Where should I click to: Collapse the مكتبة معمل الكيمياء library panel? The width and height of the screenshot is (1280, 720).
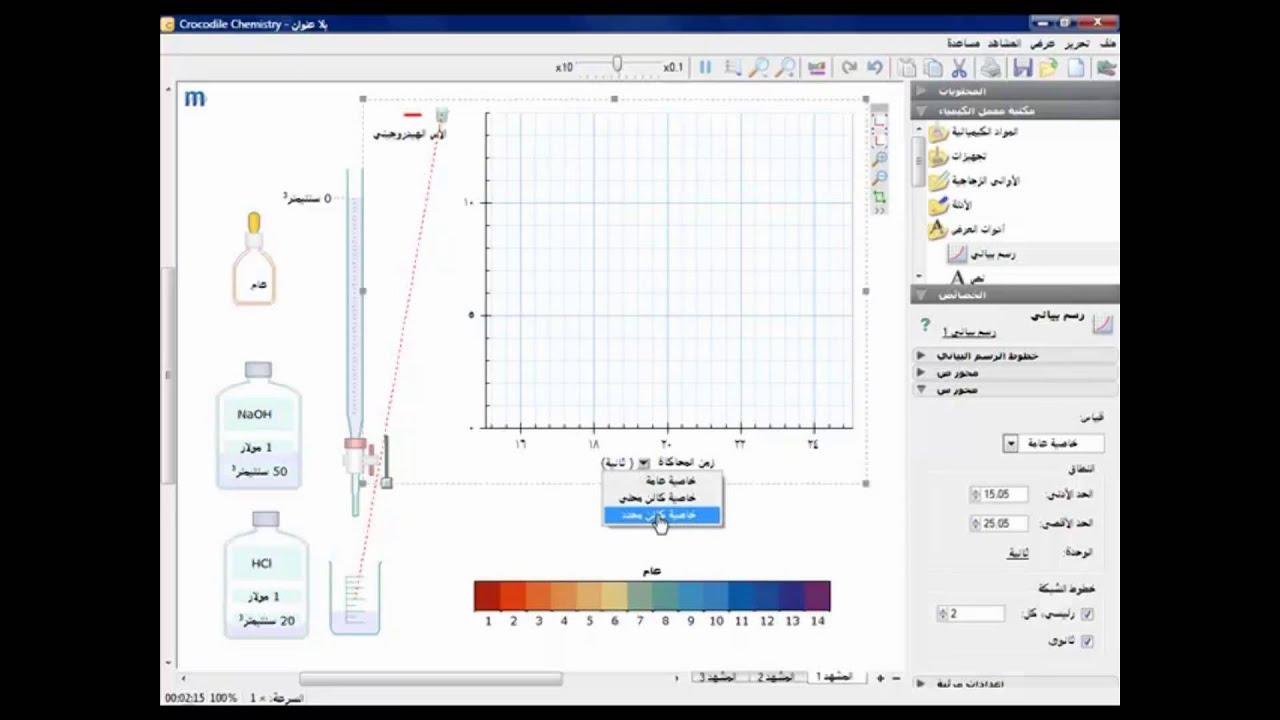pyautogui.click(x=1015, y=110)
